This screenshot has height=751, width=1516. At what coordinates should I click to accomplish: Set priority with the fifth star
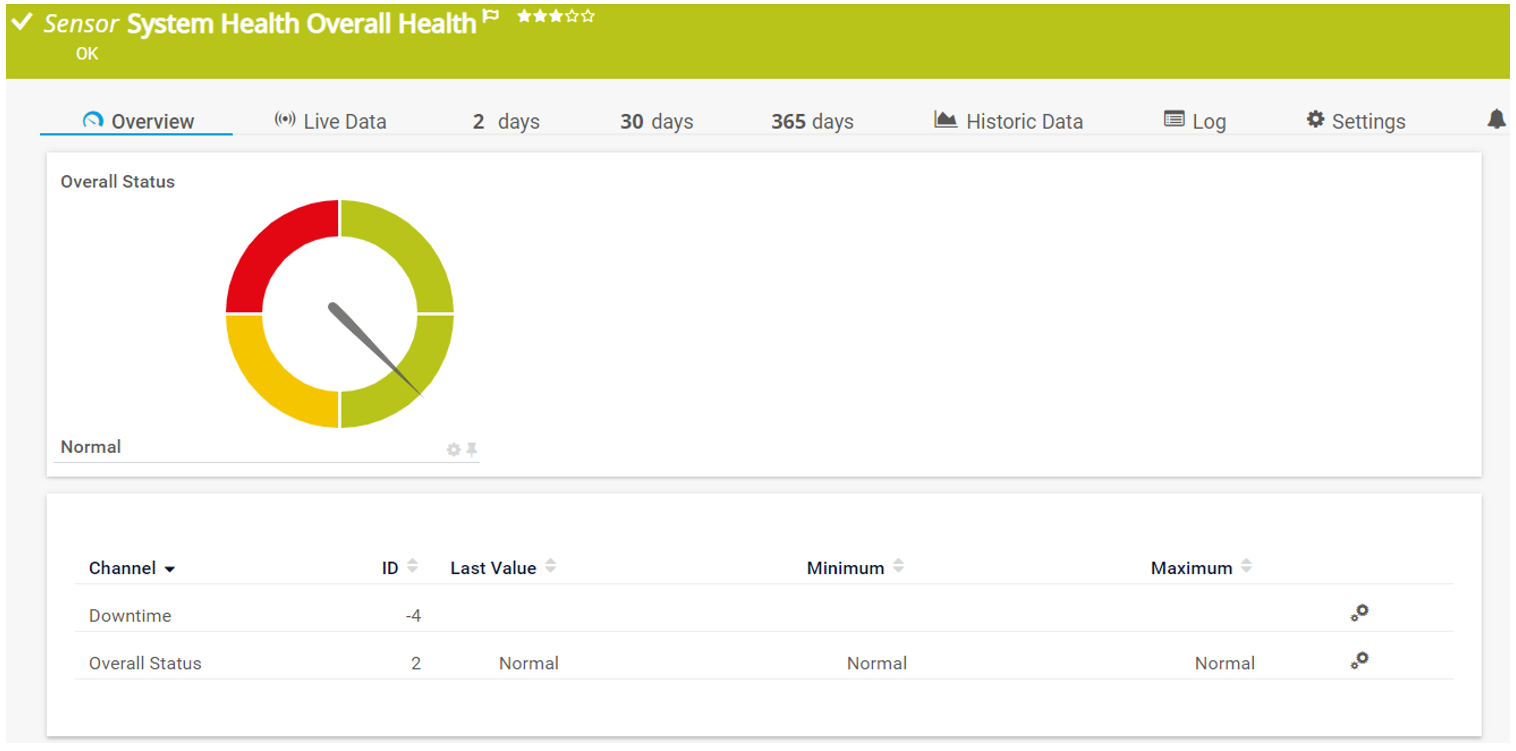pos(588,16)
